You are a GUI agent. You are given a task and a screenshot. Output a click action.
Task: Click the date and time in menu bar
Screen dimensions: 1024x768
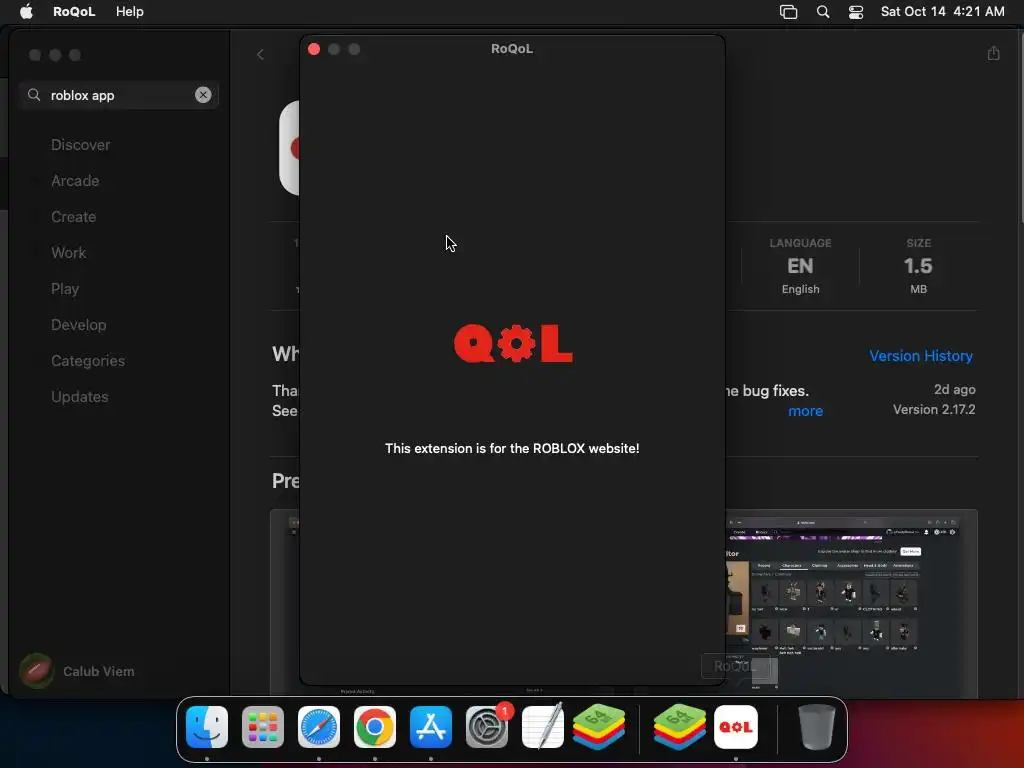tap(942, 12)
